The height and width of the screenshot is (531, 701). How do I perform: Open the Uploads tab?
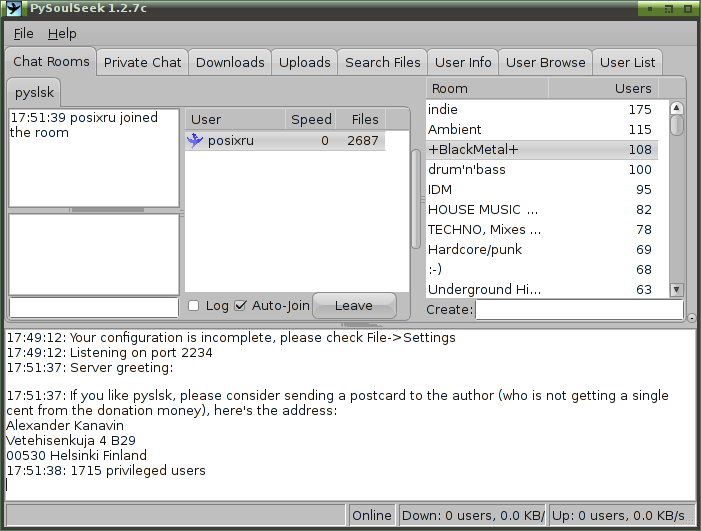click(304, 62)
